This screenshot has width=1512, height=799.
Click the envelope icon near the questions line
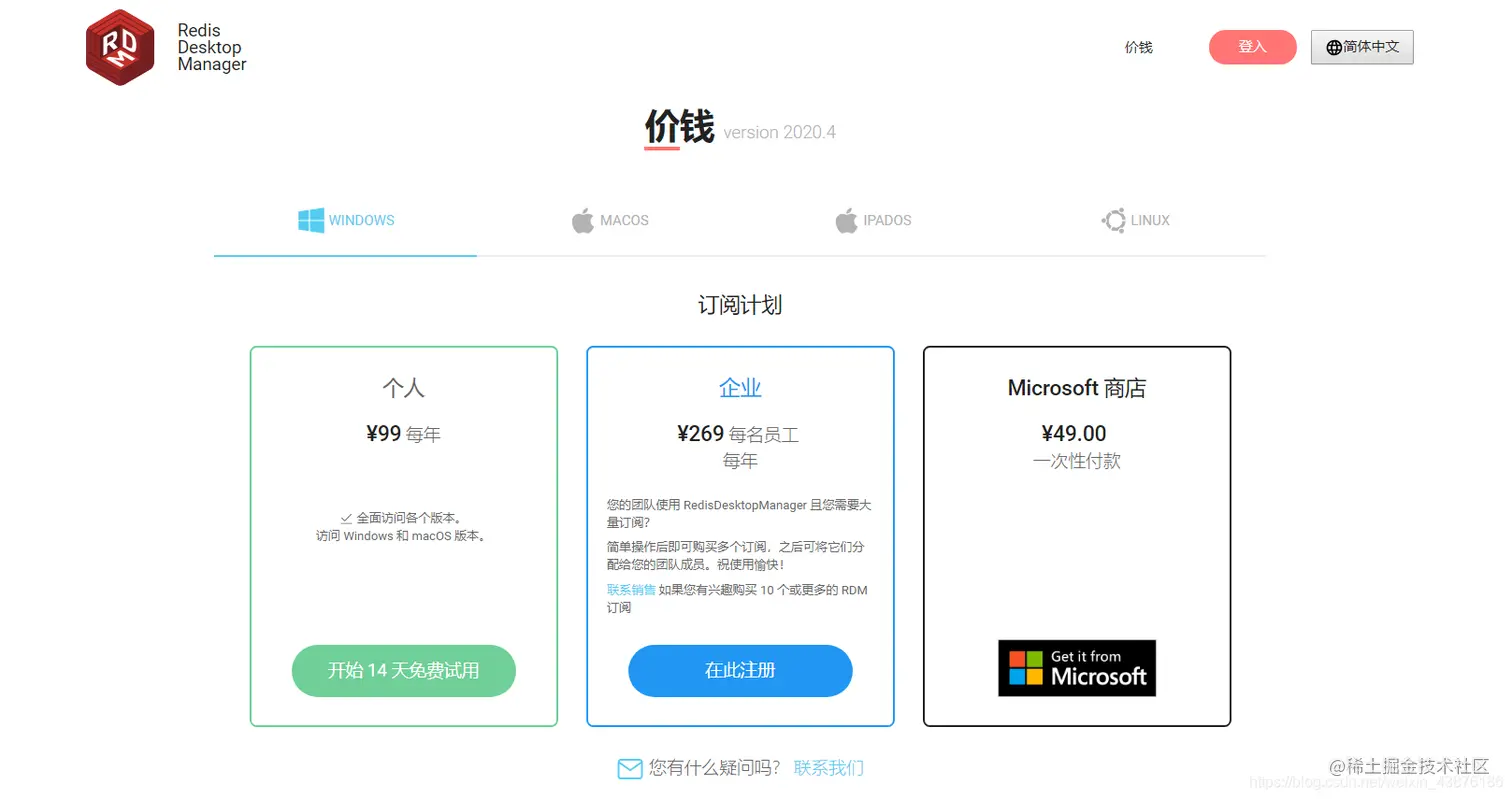tap(630, 768)
